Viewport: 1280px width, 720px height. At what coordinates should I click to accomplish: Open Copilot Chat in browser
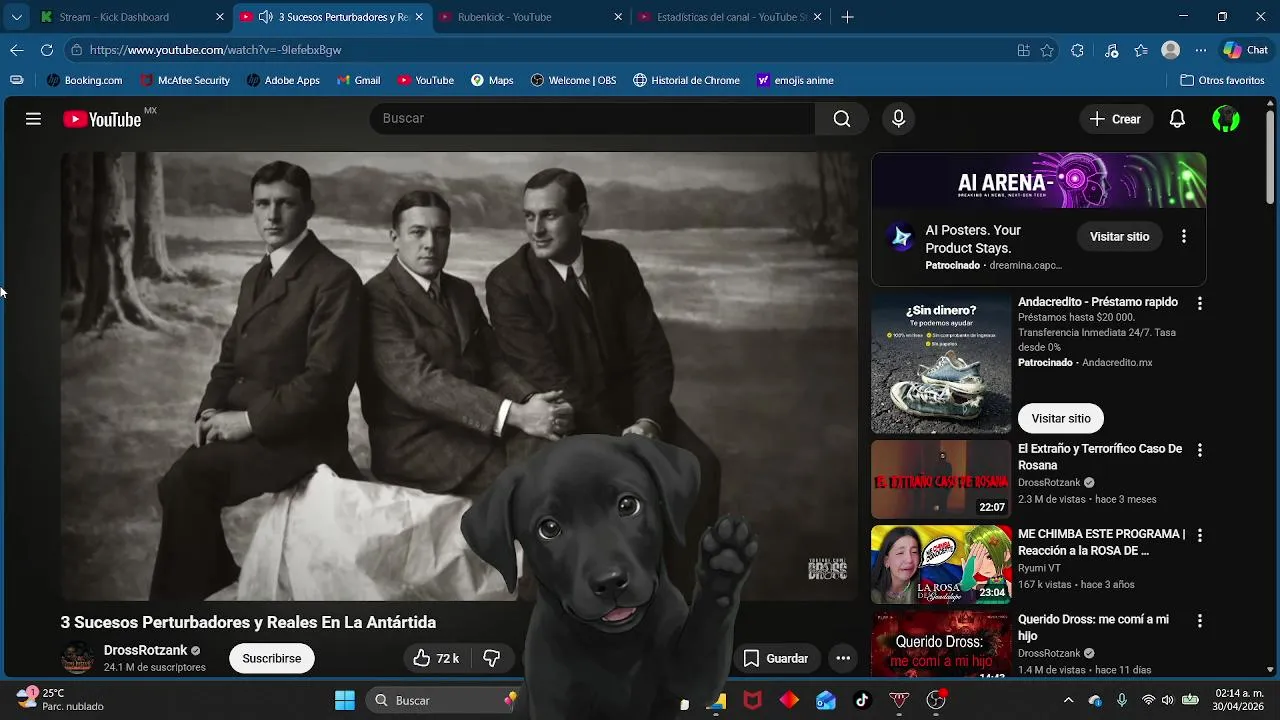coord(1246,50)
